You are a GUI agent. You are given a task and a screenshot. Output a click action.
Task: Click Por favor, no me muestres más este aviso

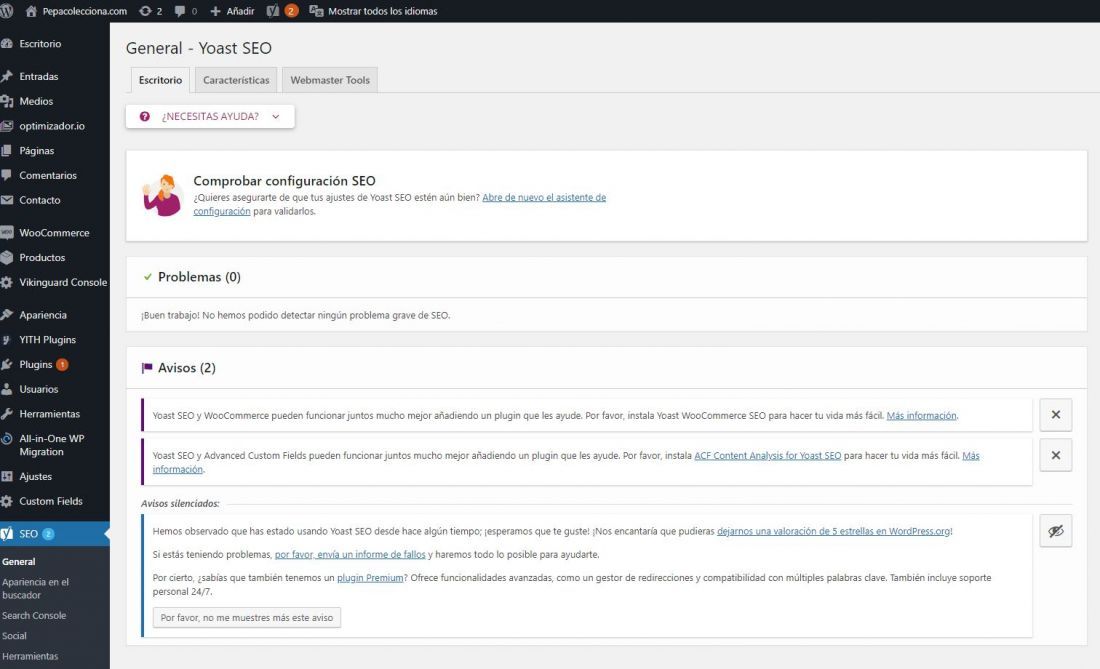(x=247, y=618)
